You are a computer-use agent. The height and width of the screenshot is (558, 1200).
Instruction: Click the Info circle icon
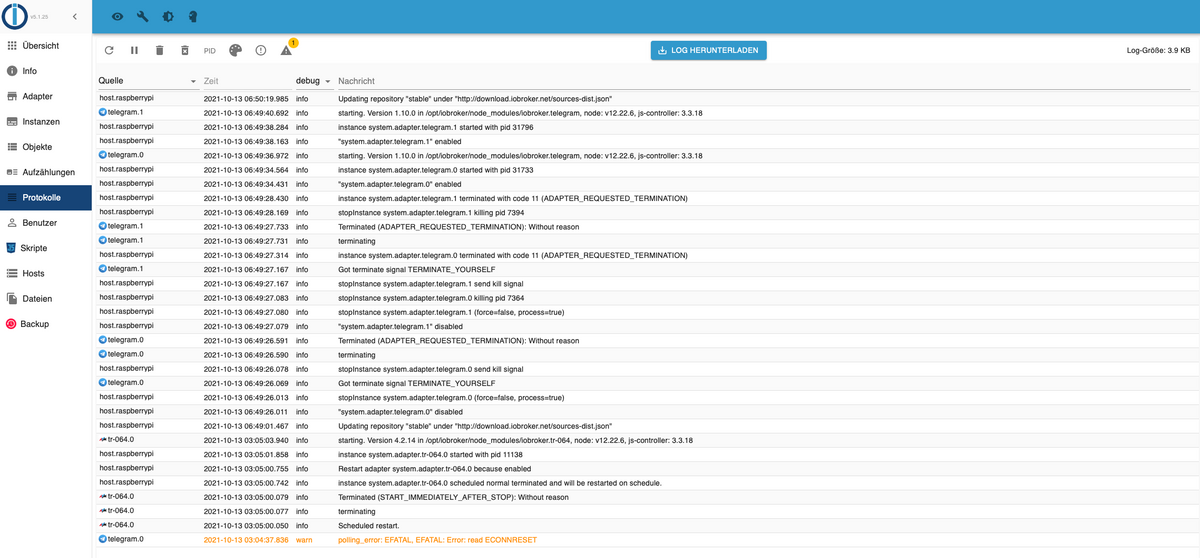pyautogui.click(x=12, y=71)
